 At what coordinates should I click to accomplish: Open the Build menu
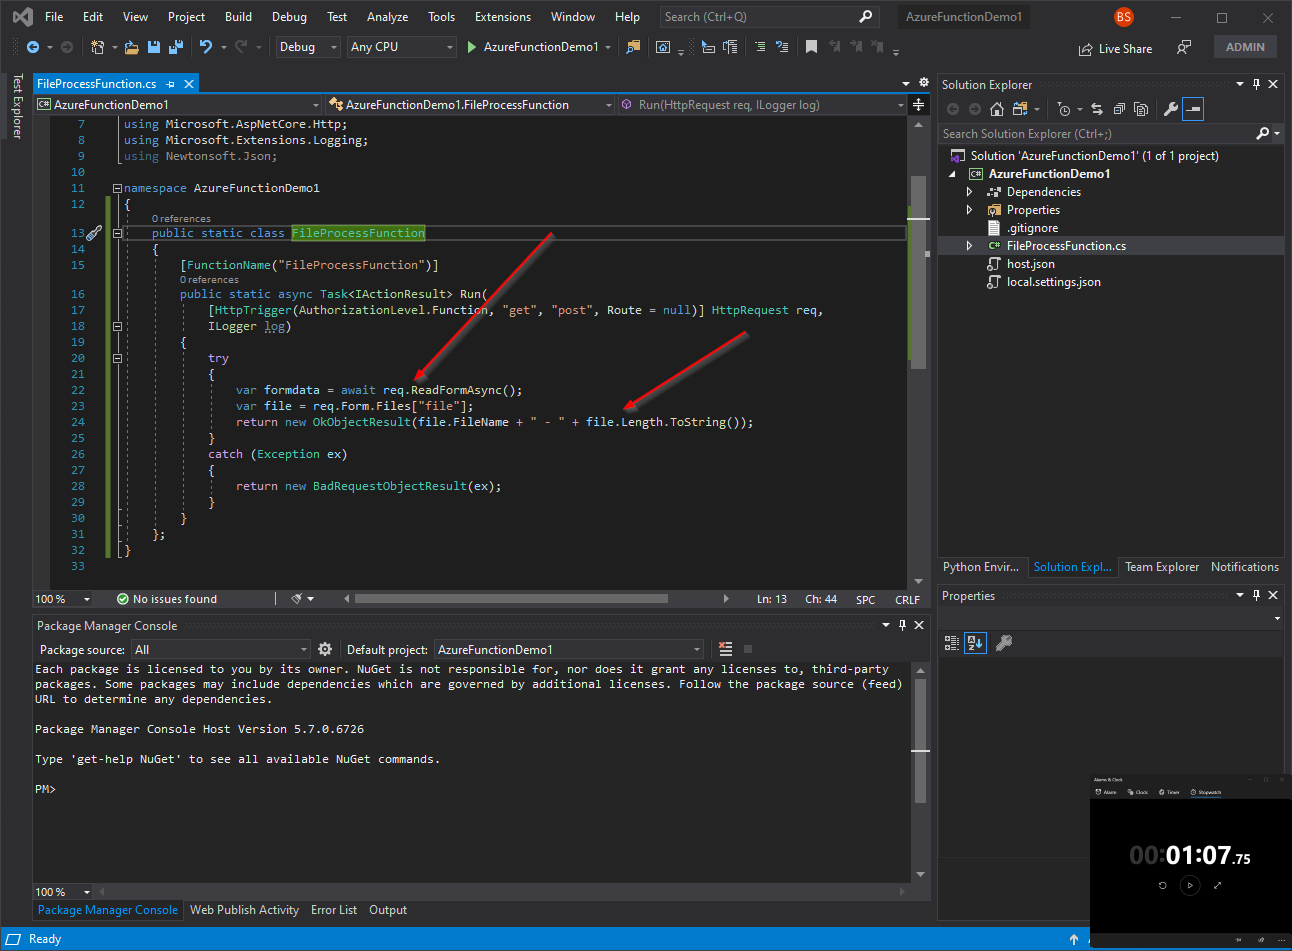tap(238, 17)
